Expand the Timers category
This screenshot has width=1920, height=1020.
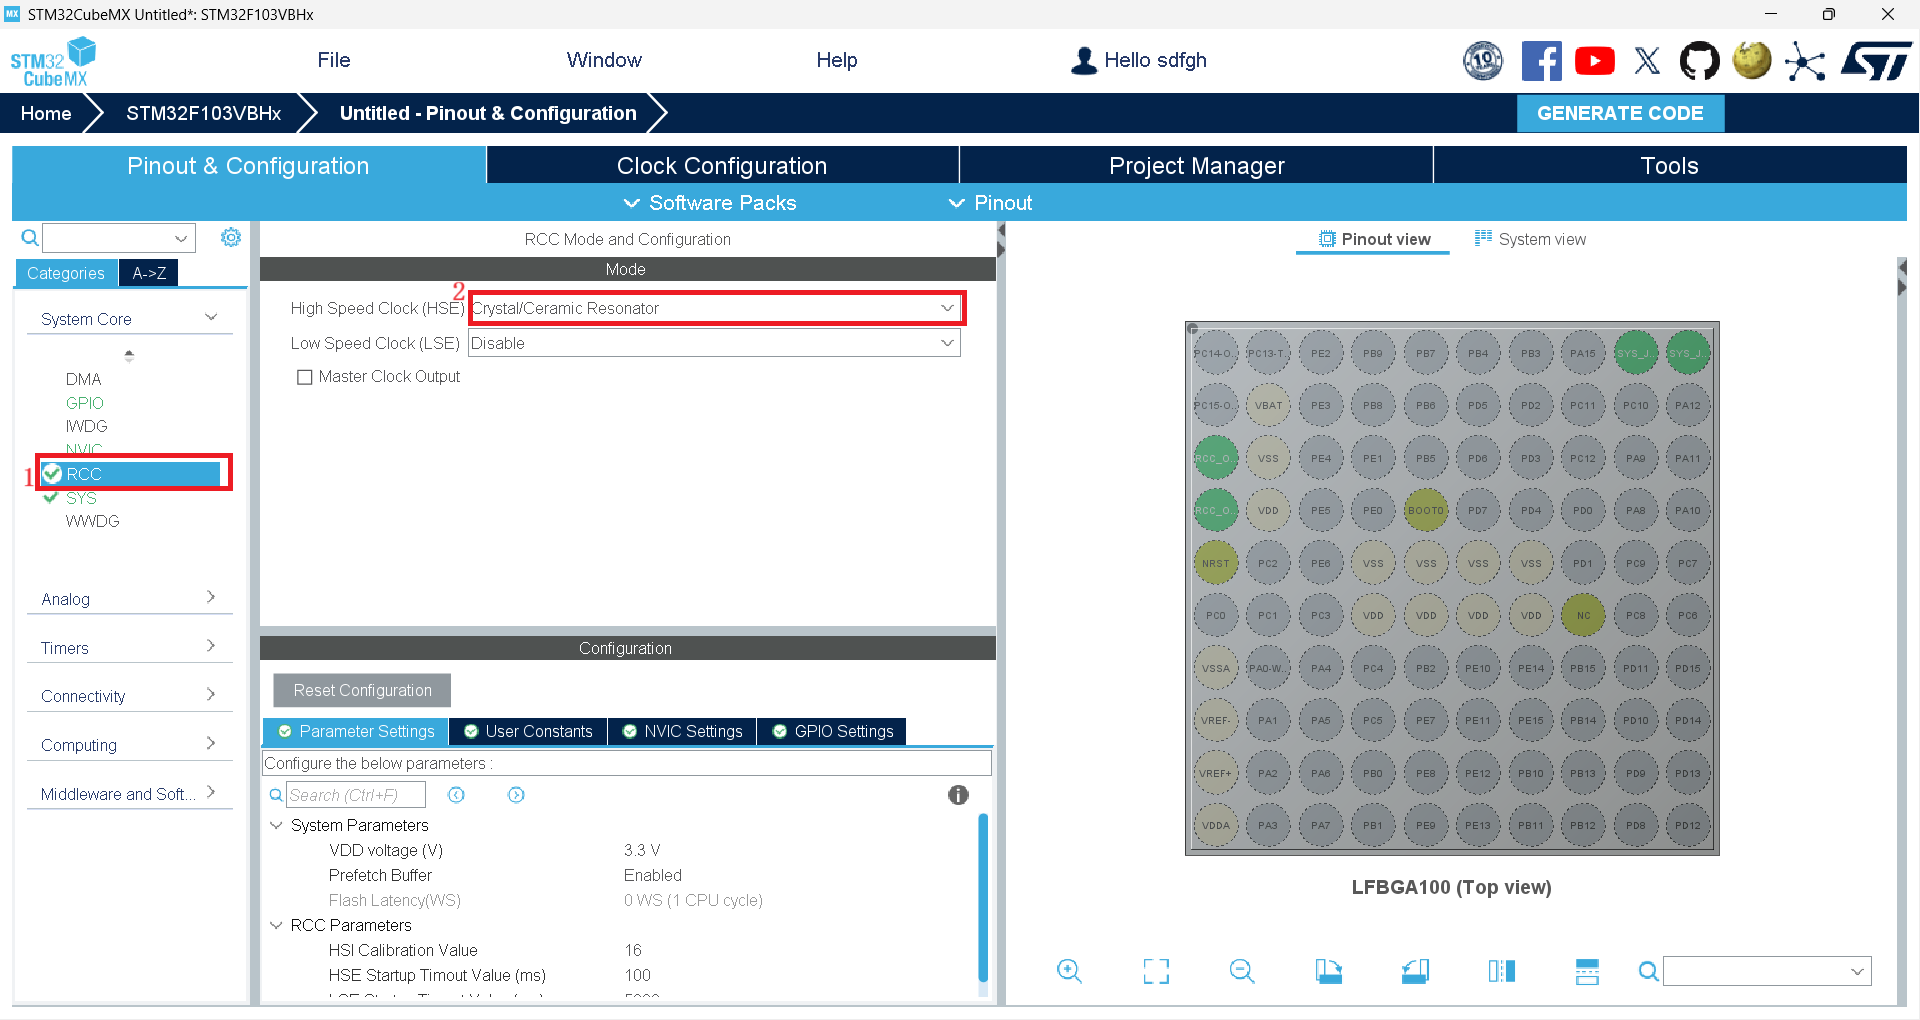129,648
